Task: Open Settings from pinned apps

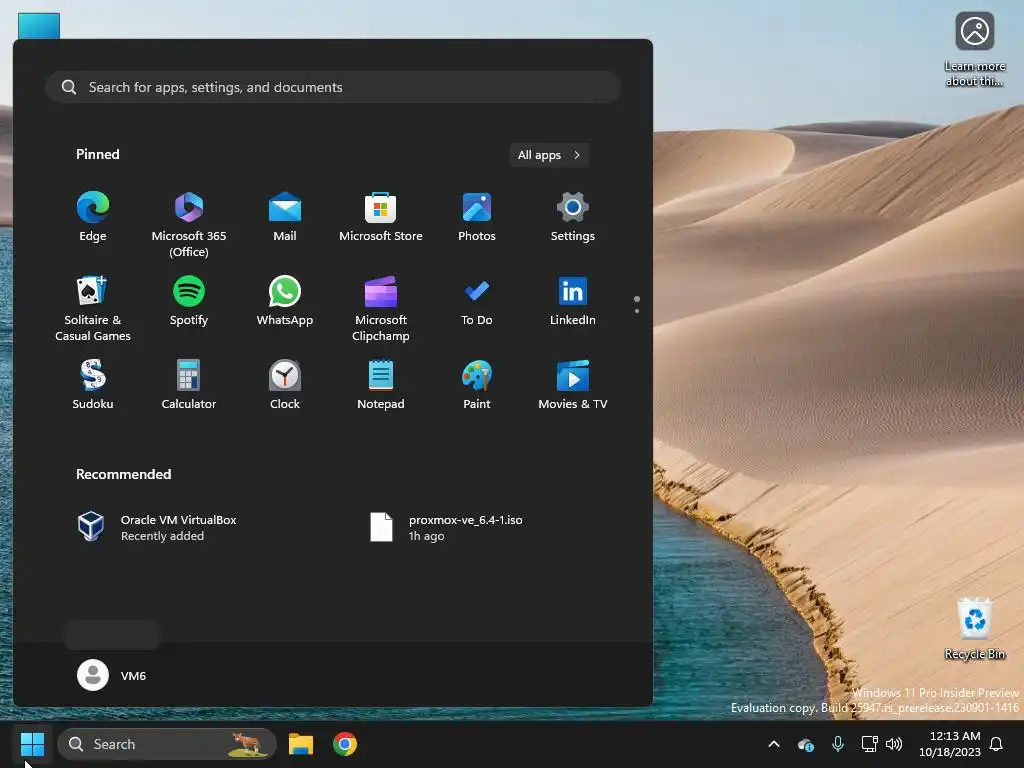Action: 573,218
